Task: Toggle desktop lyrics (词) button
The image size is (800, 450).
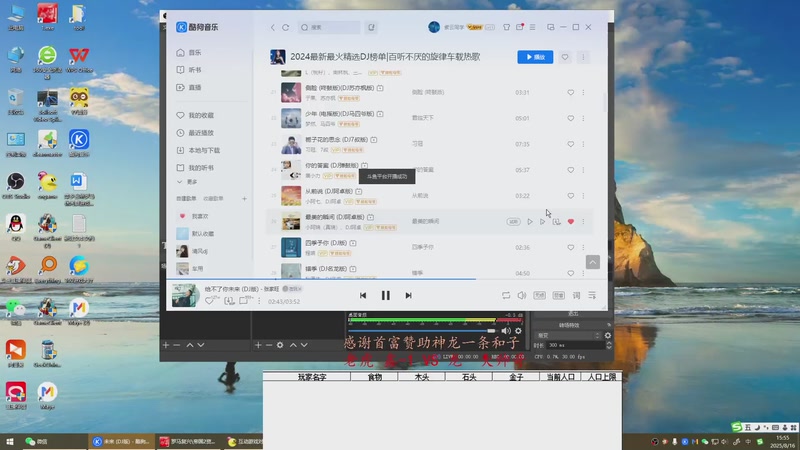Action: coord(576,295)
